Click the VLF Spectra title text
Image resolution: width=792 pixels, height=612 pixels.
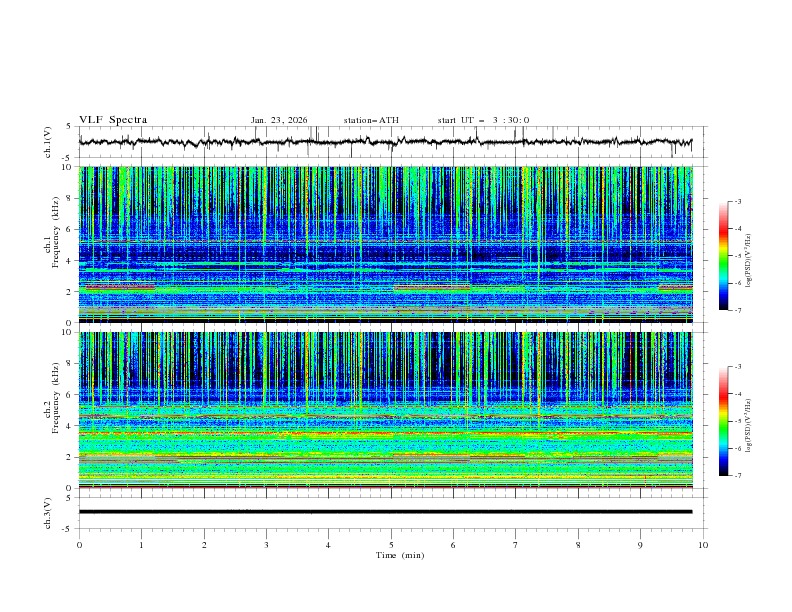click(113, 120)
